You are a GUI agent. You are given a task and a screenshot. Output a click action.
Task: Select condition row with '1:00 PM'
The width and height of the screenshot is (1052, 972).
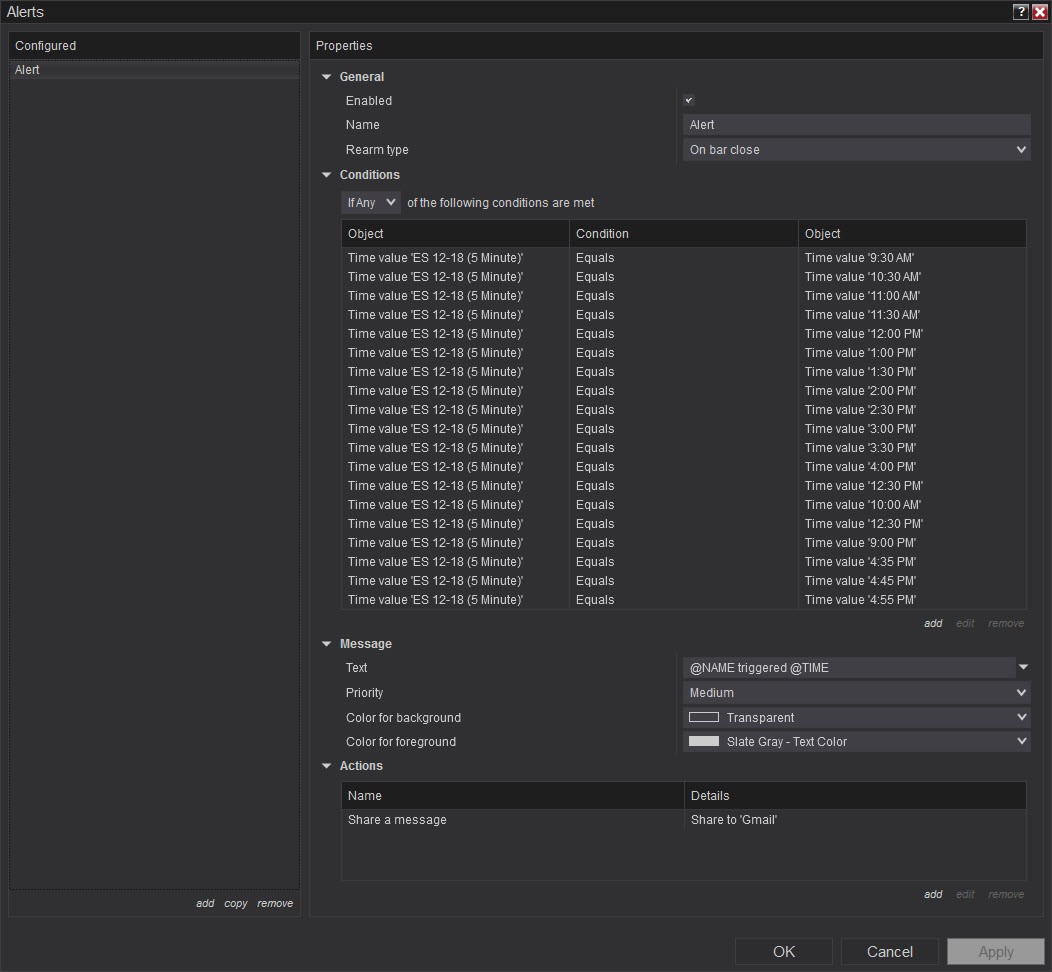click(684, 353)
